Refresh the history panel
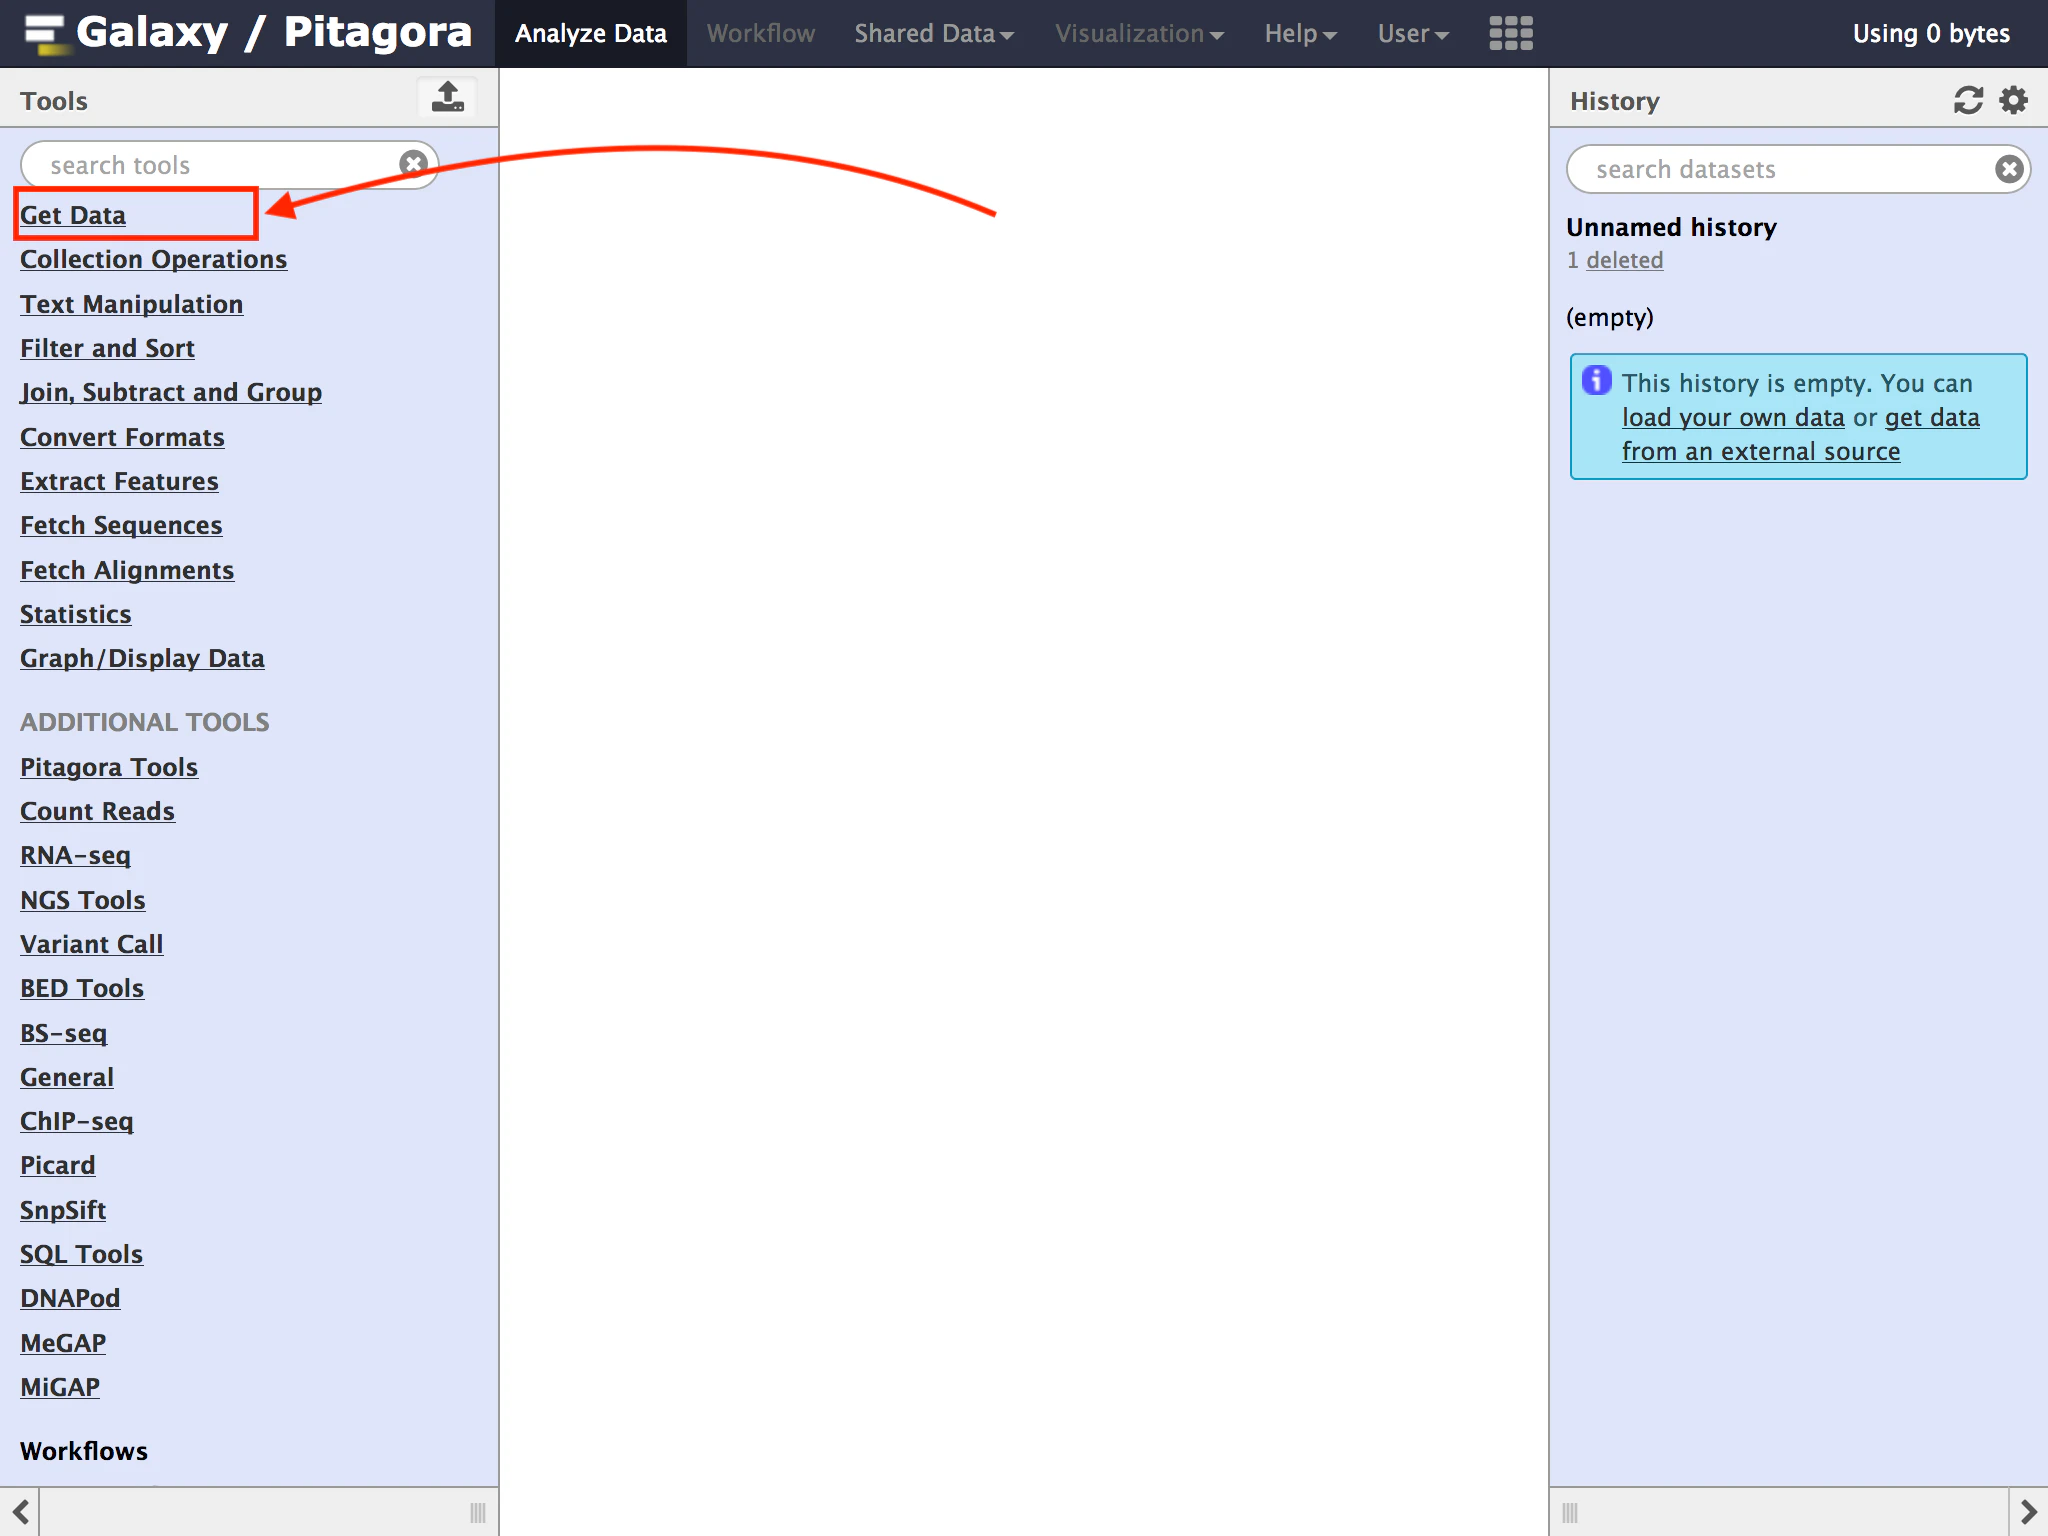This screenshot has height=1536, width=2048. [1968, 100]
